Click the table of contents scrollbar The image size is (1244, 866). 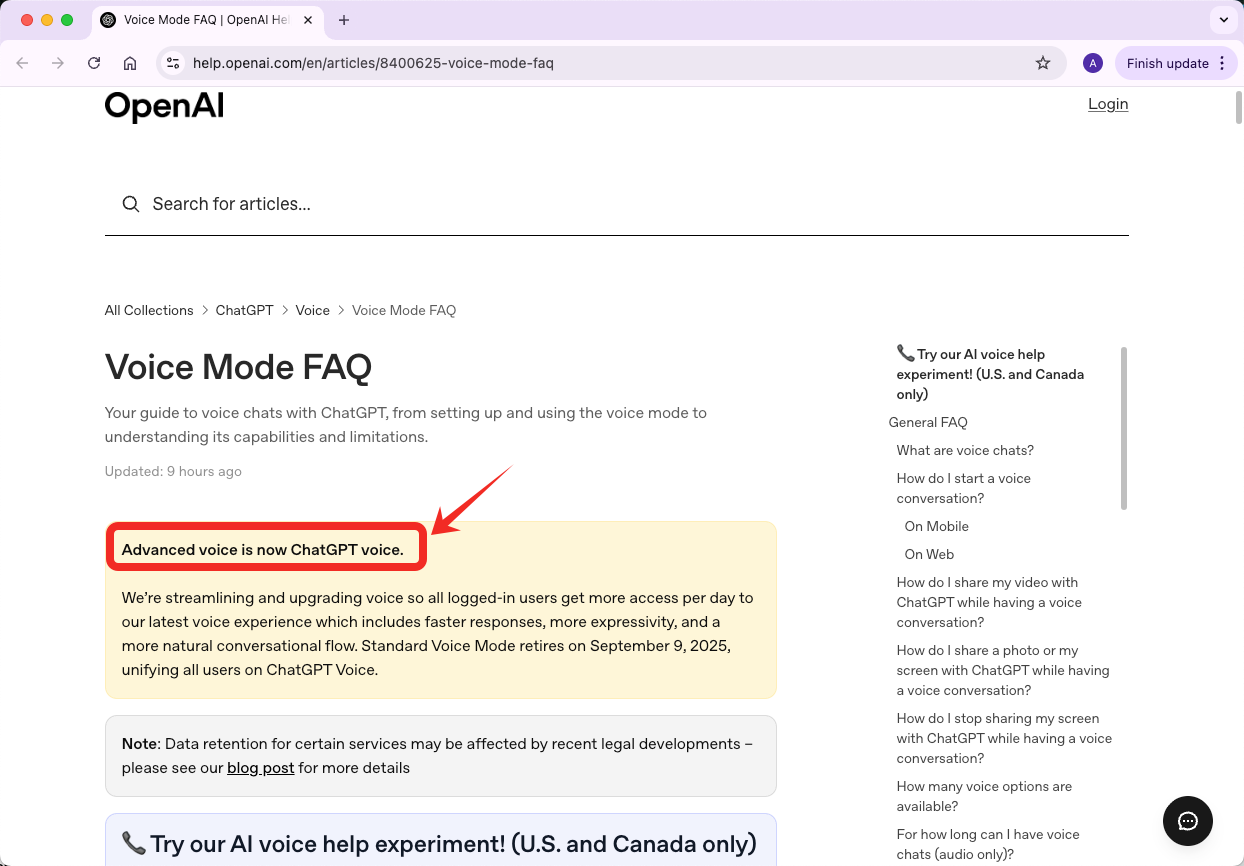(x=1124, y=428)
